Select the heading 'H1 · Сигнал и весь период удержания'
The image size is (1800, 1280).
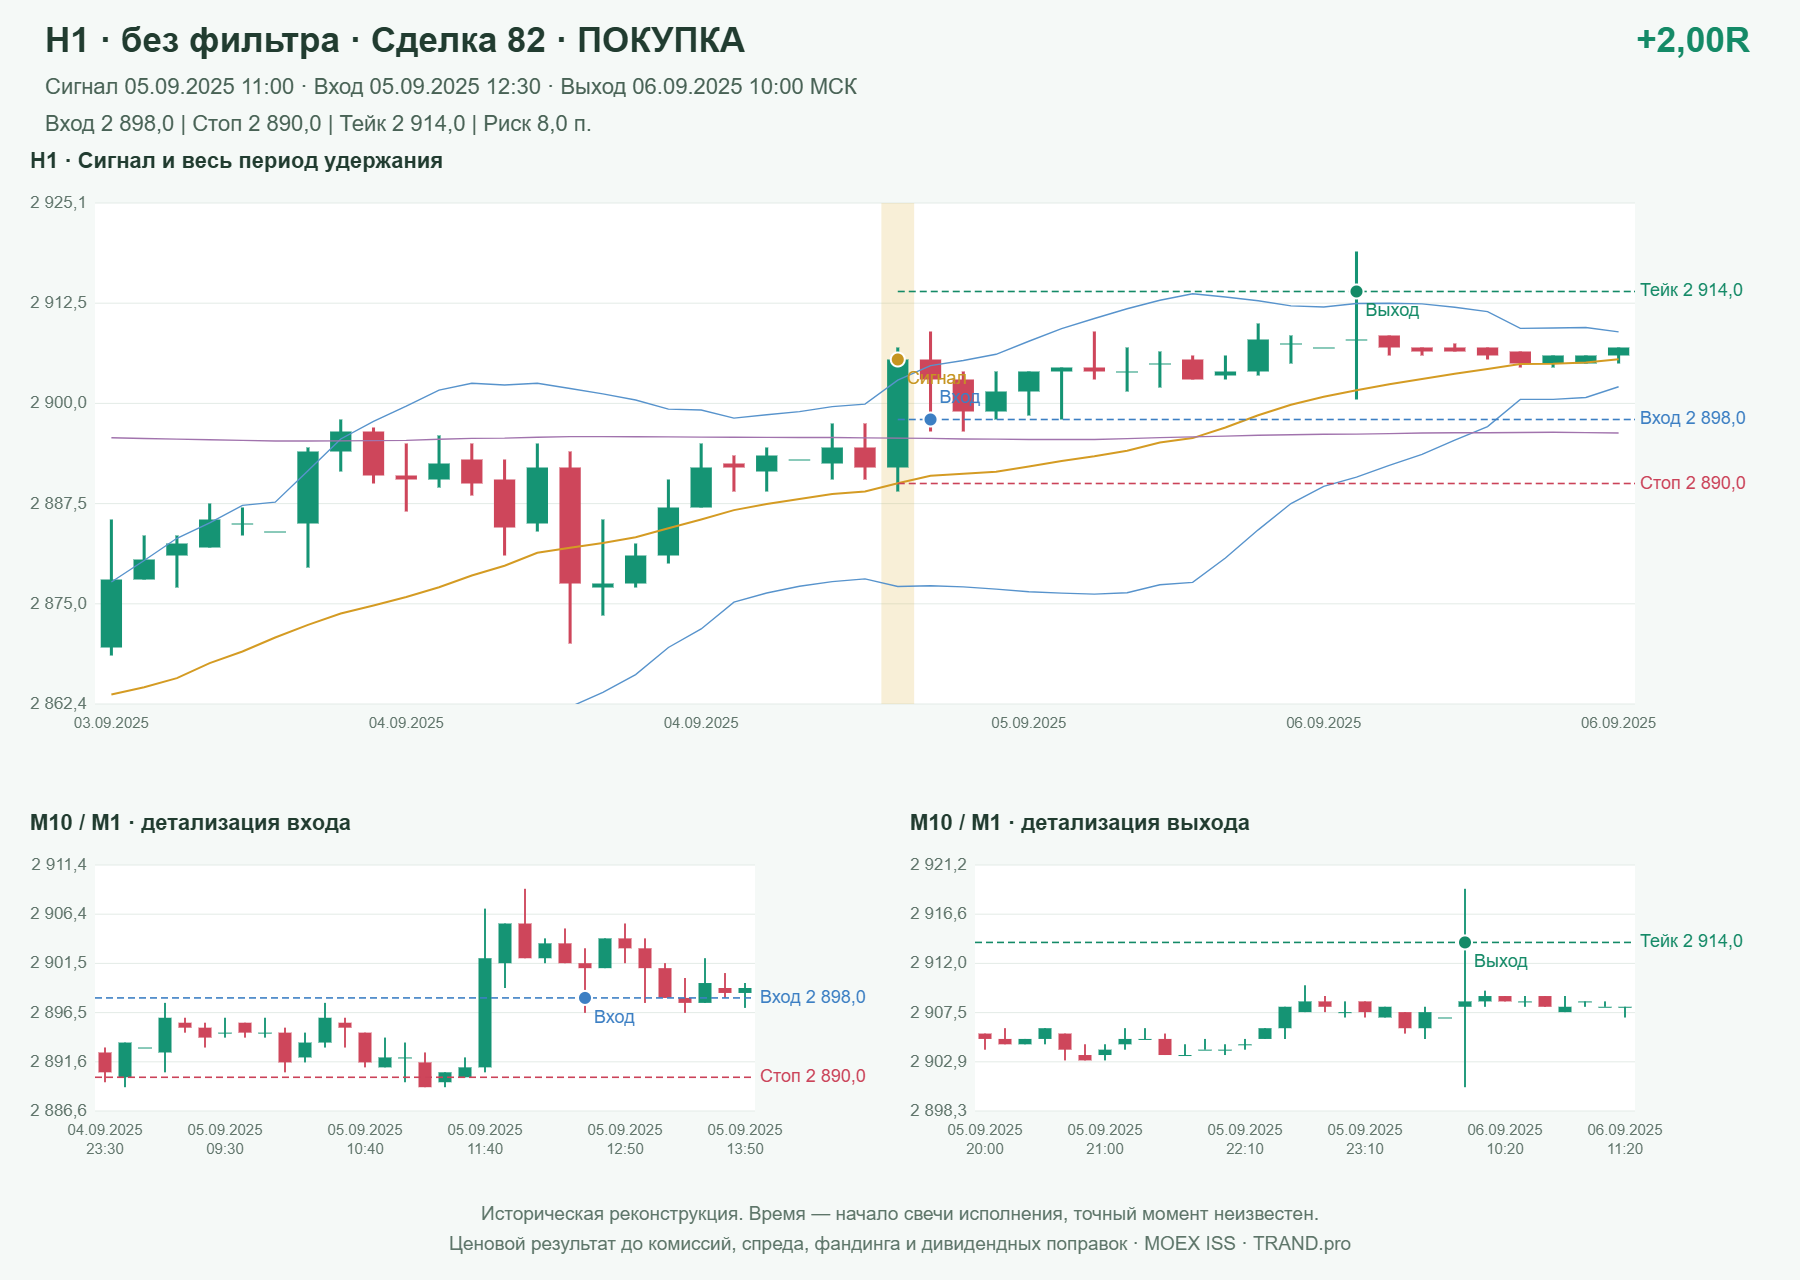(236, 161)
